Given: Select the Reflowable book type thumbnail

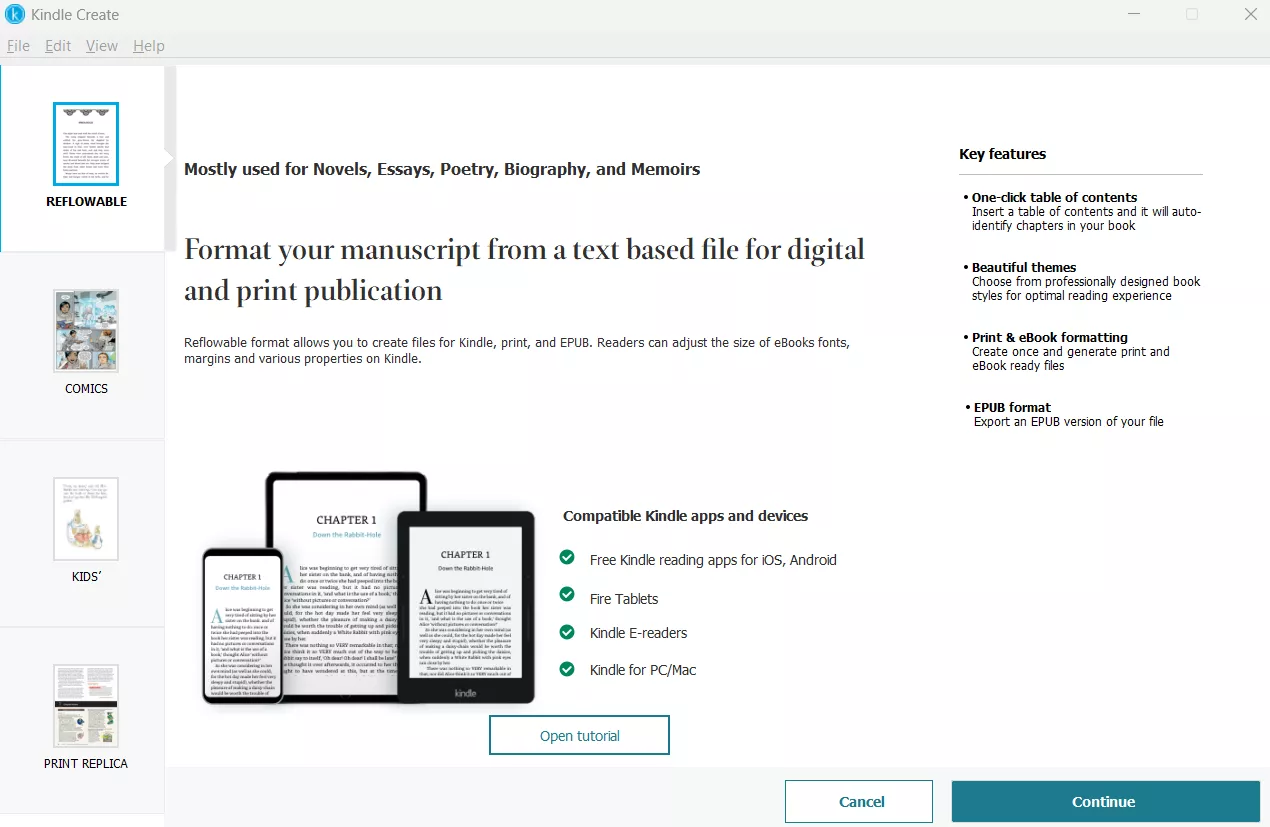Looking at the screenshot, I should point(86,144).
